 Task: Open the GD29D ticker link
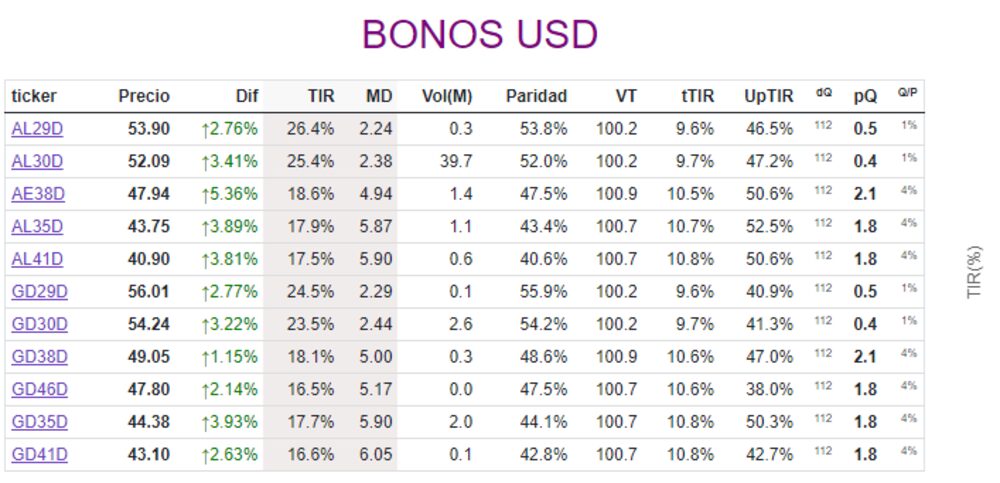[39, 292]
